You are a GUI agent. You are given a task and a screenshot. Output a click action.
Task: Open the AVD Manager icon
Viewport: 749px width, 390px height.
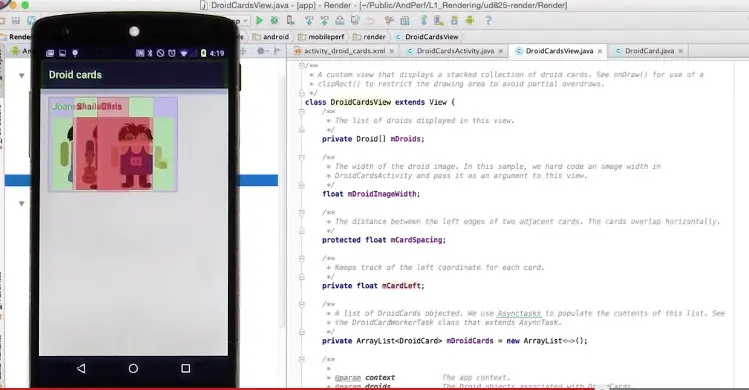[x=439, y=21]
